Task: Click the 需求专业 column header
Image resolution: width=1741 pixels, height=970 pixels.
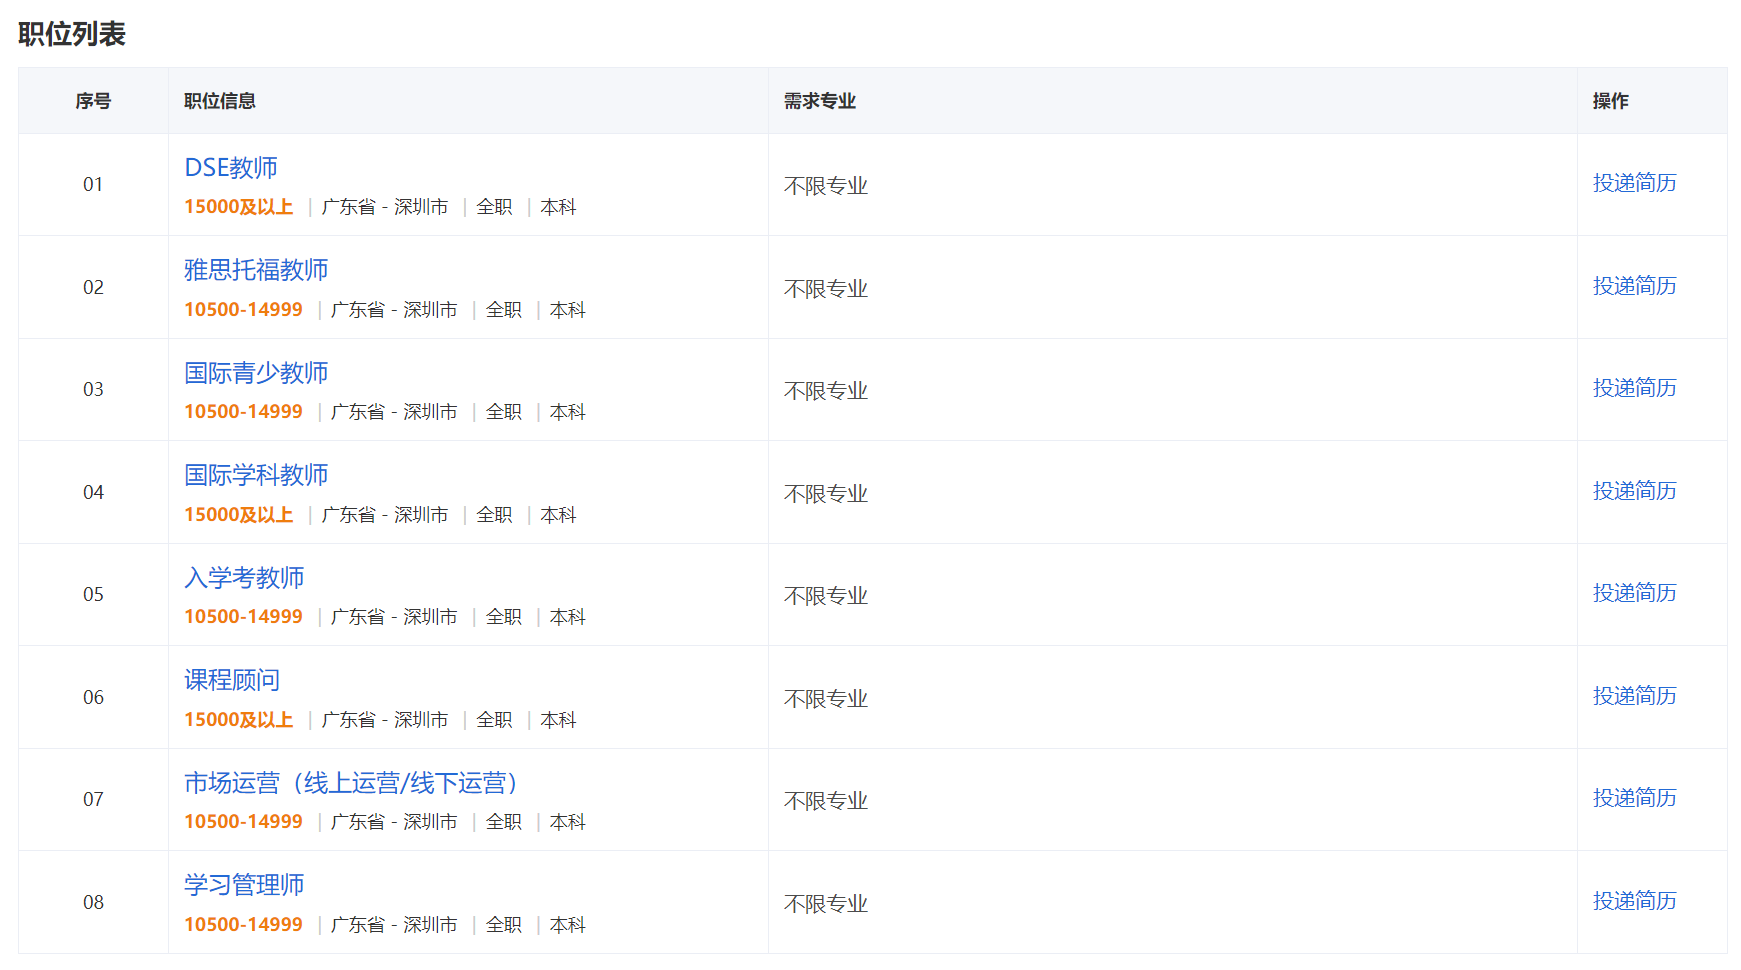Action: tap(820, 101)
